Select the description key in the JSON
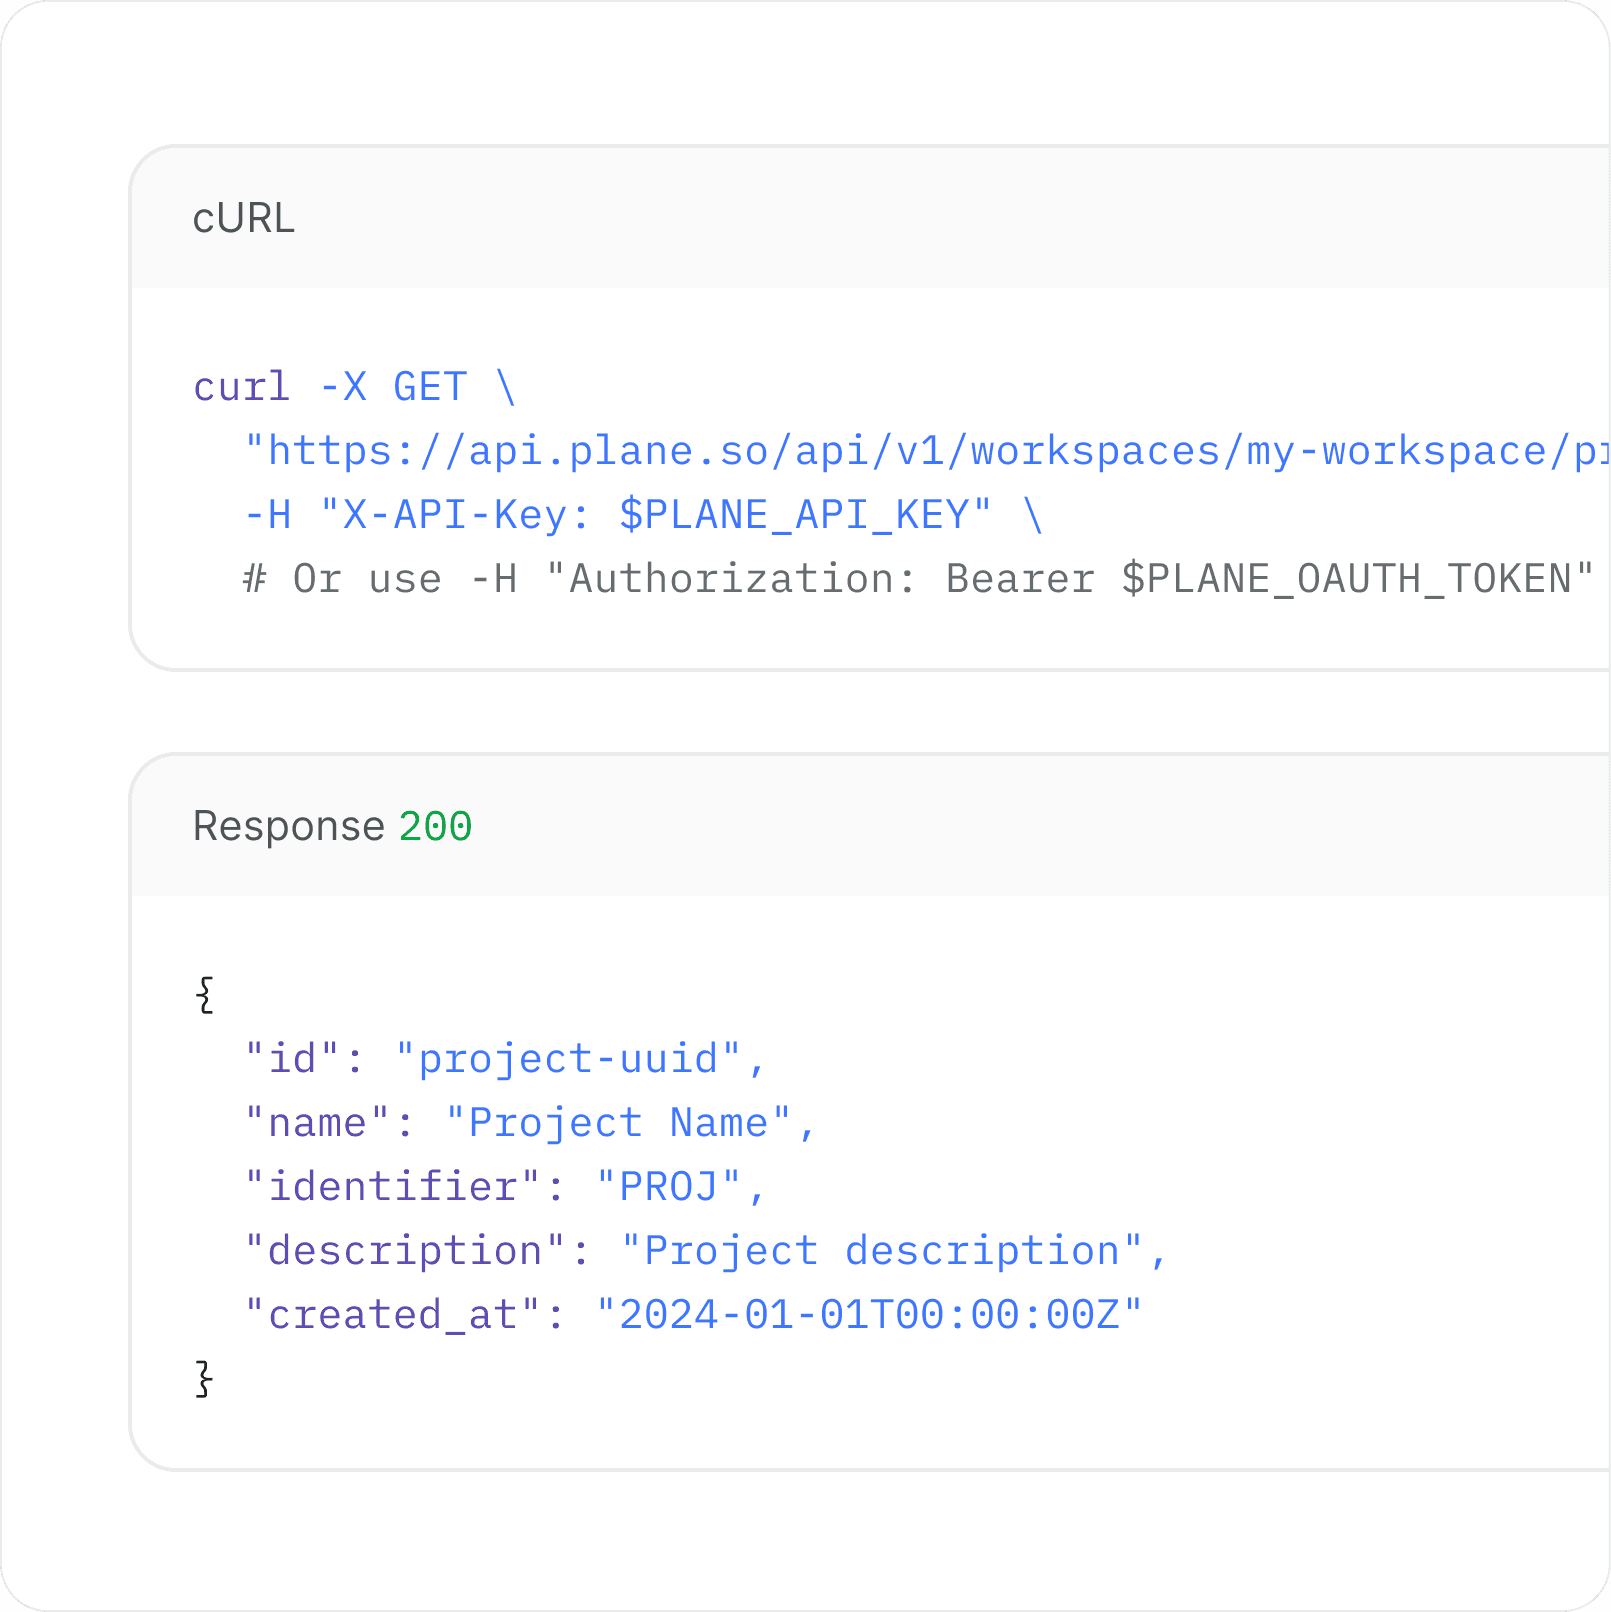 (x=406, y=1250)
